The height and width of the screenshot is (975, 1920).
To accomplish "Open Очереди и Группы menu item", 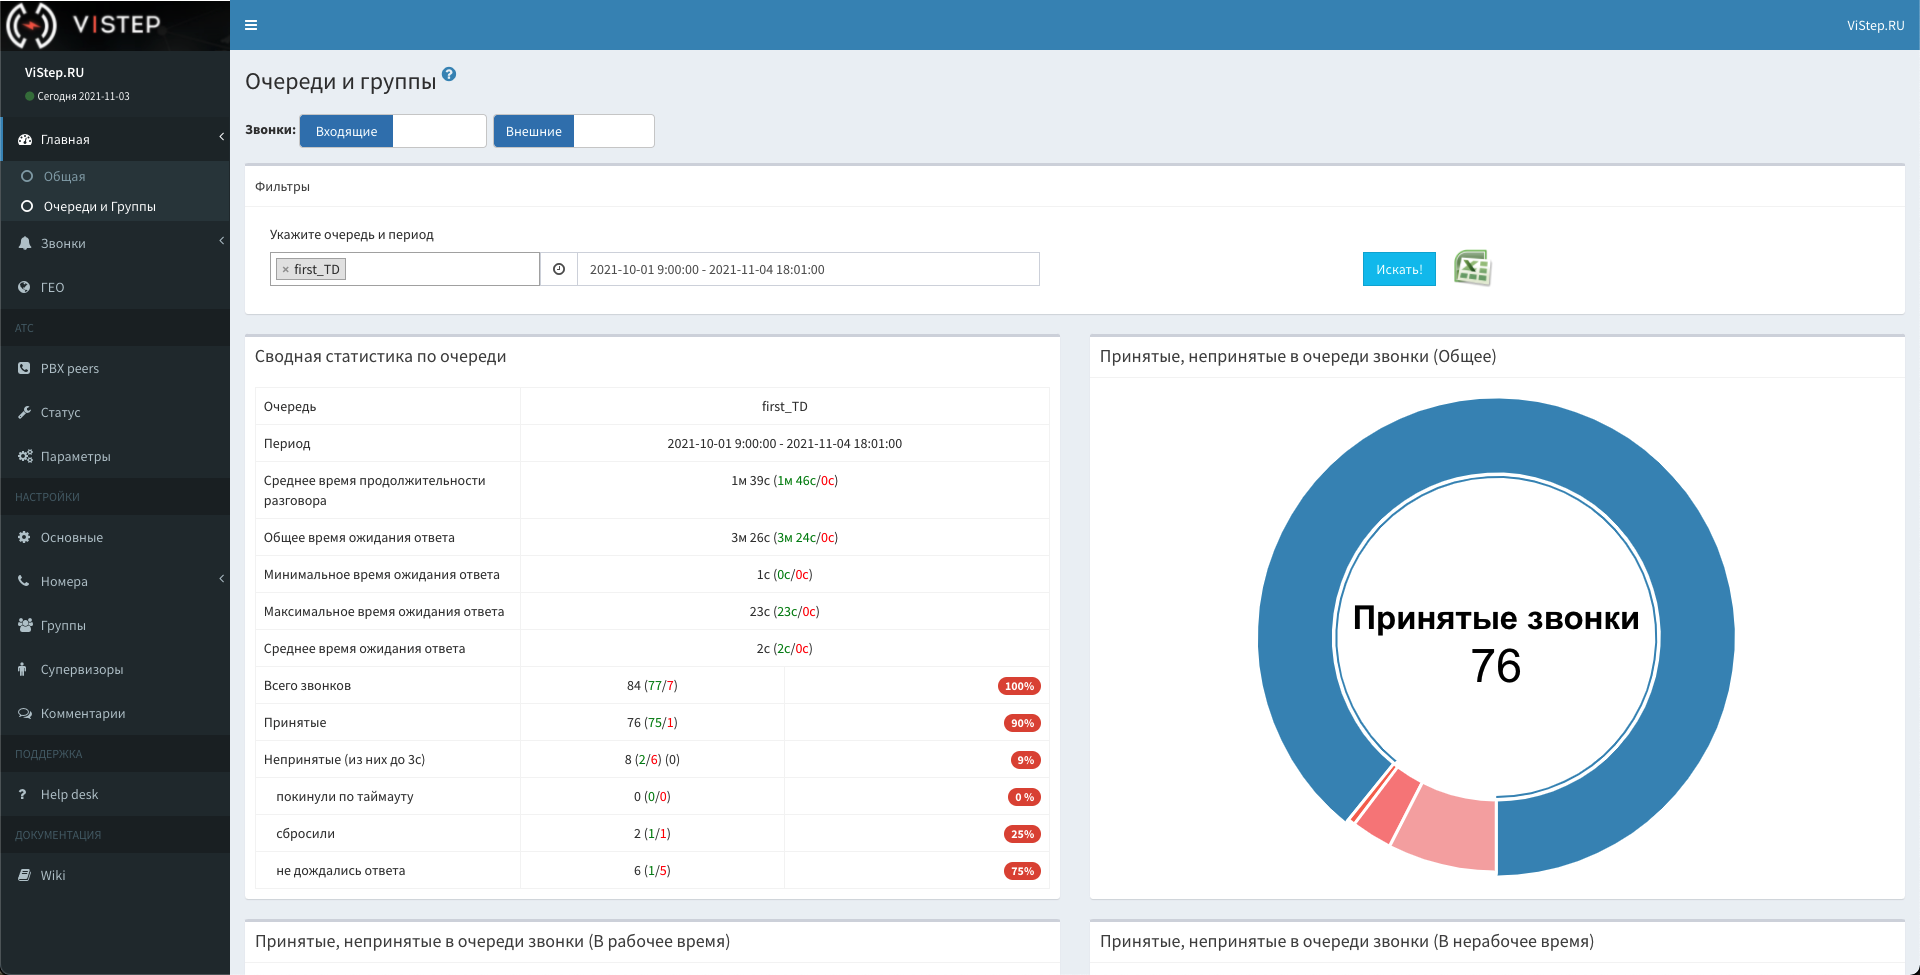I will (99, 206).
